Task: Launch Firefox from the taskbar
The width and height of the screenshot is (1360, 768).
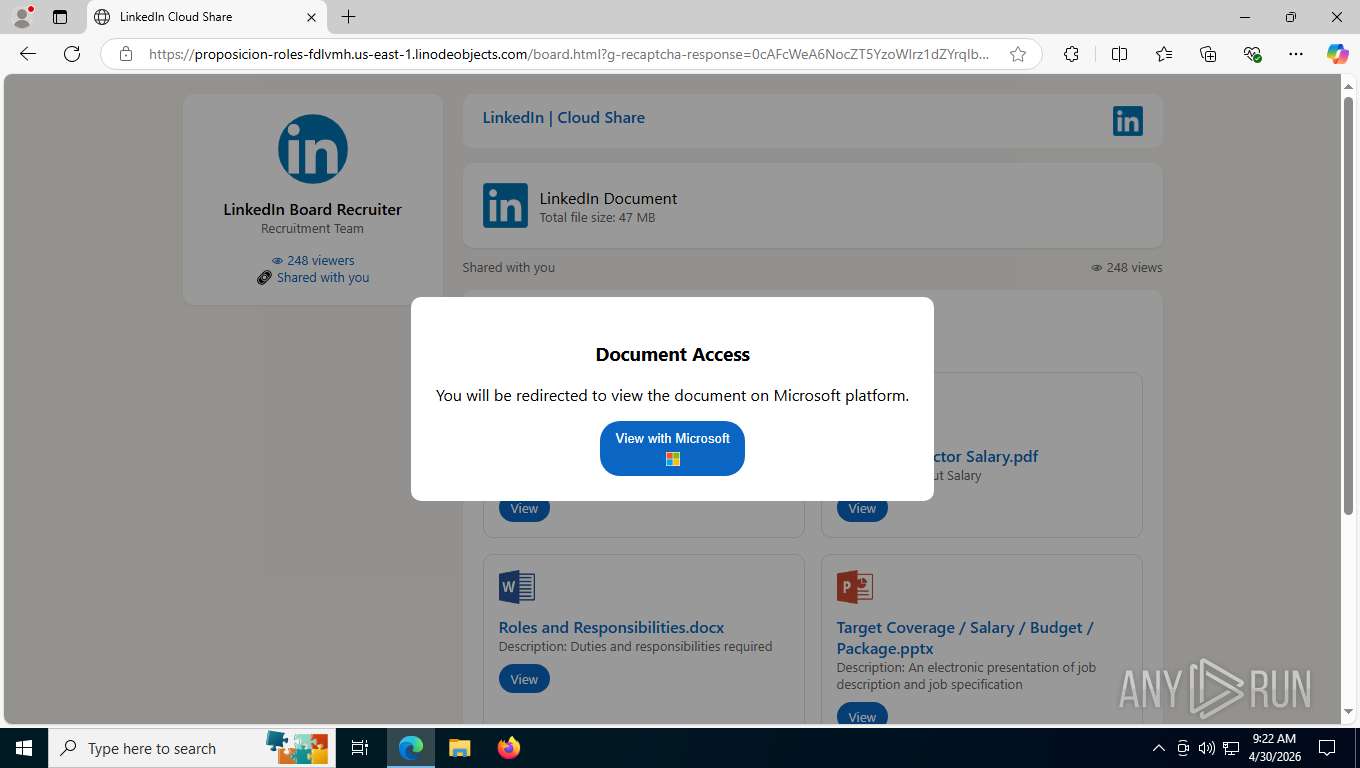Action: pos(508,748)
